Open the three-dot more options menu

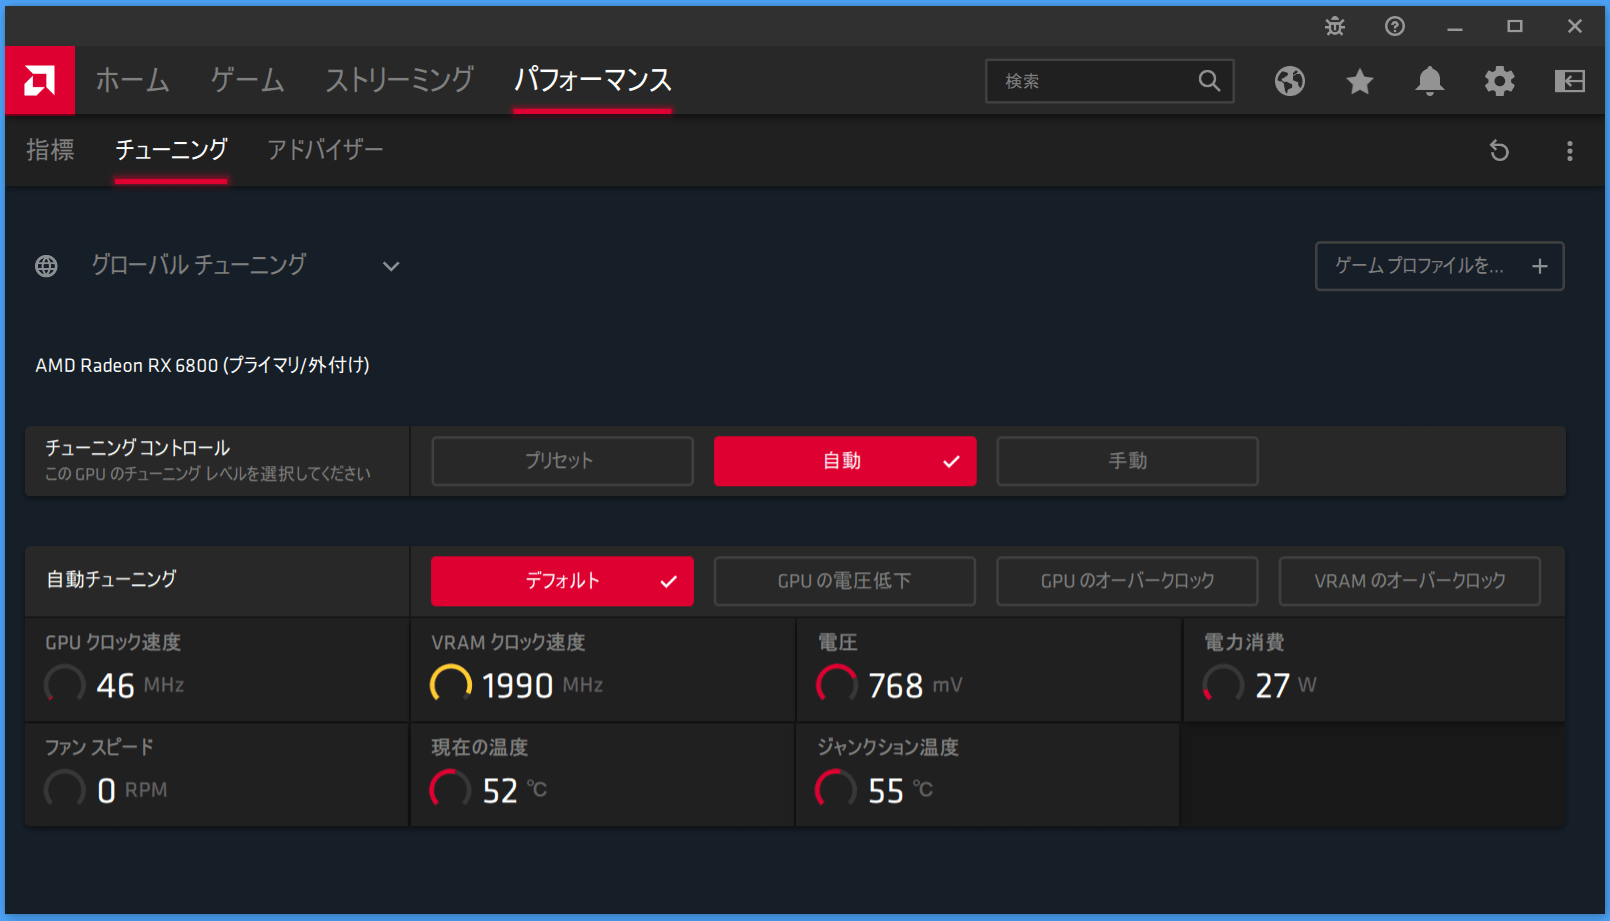click(x=1570, y=151)
